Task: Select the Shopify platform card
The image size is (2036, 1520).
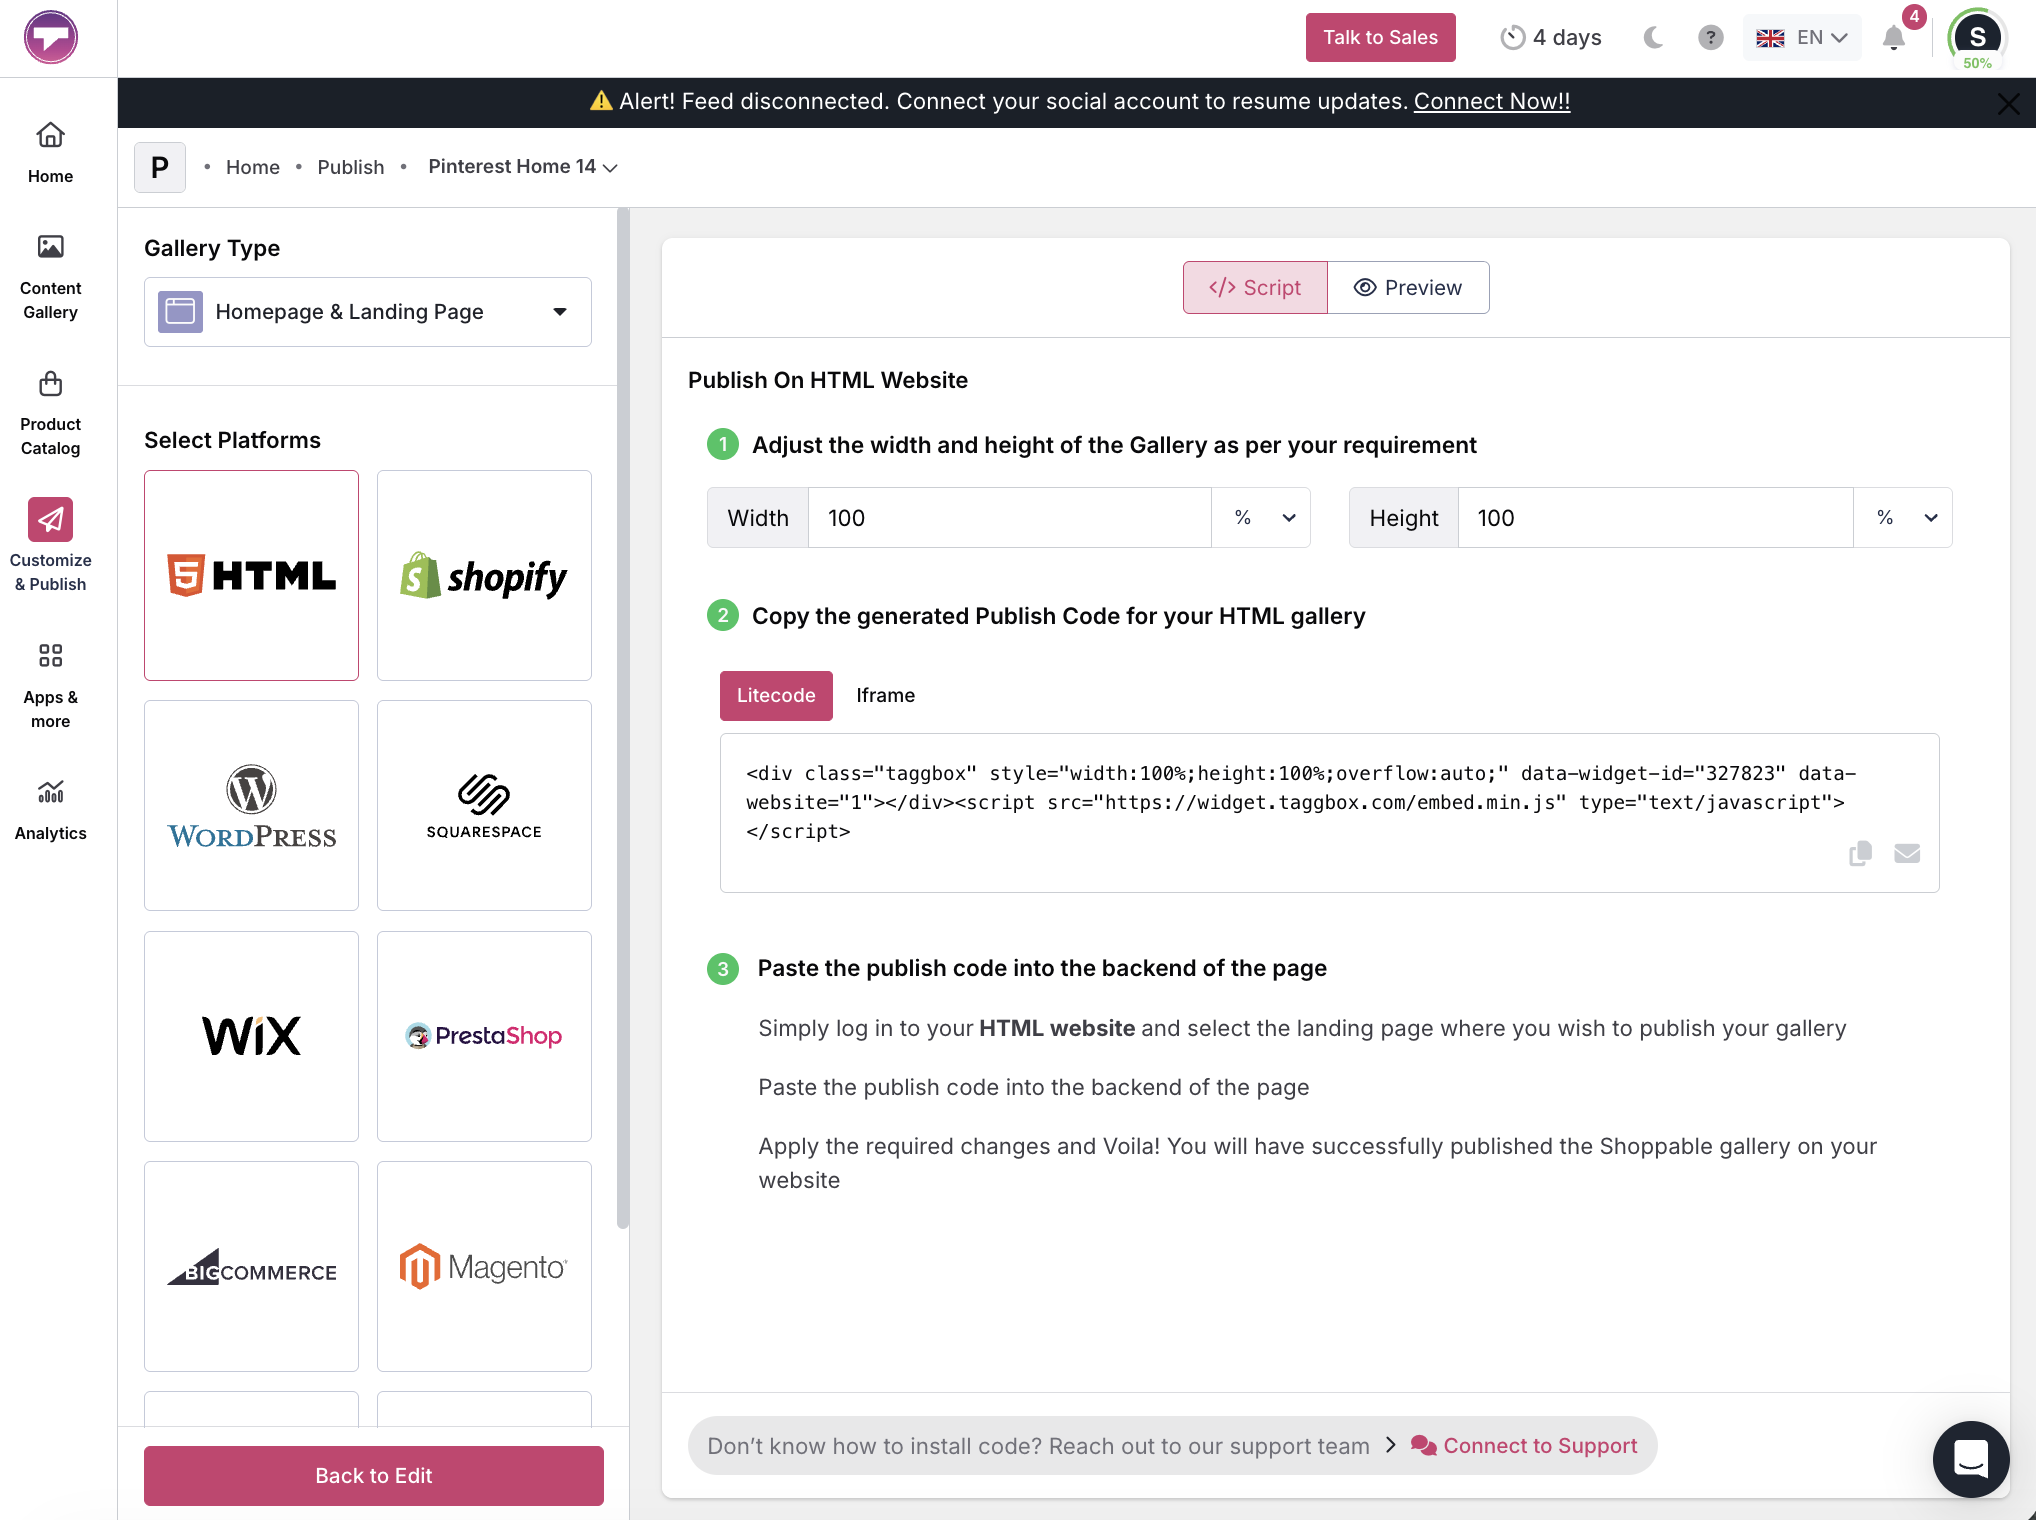Action: click(484, 575)
